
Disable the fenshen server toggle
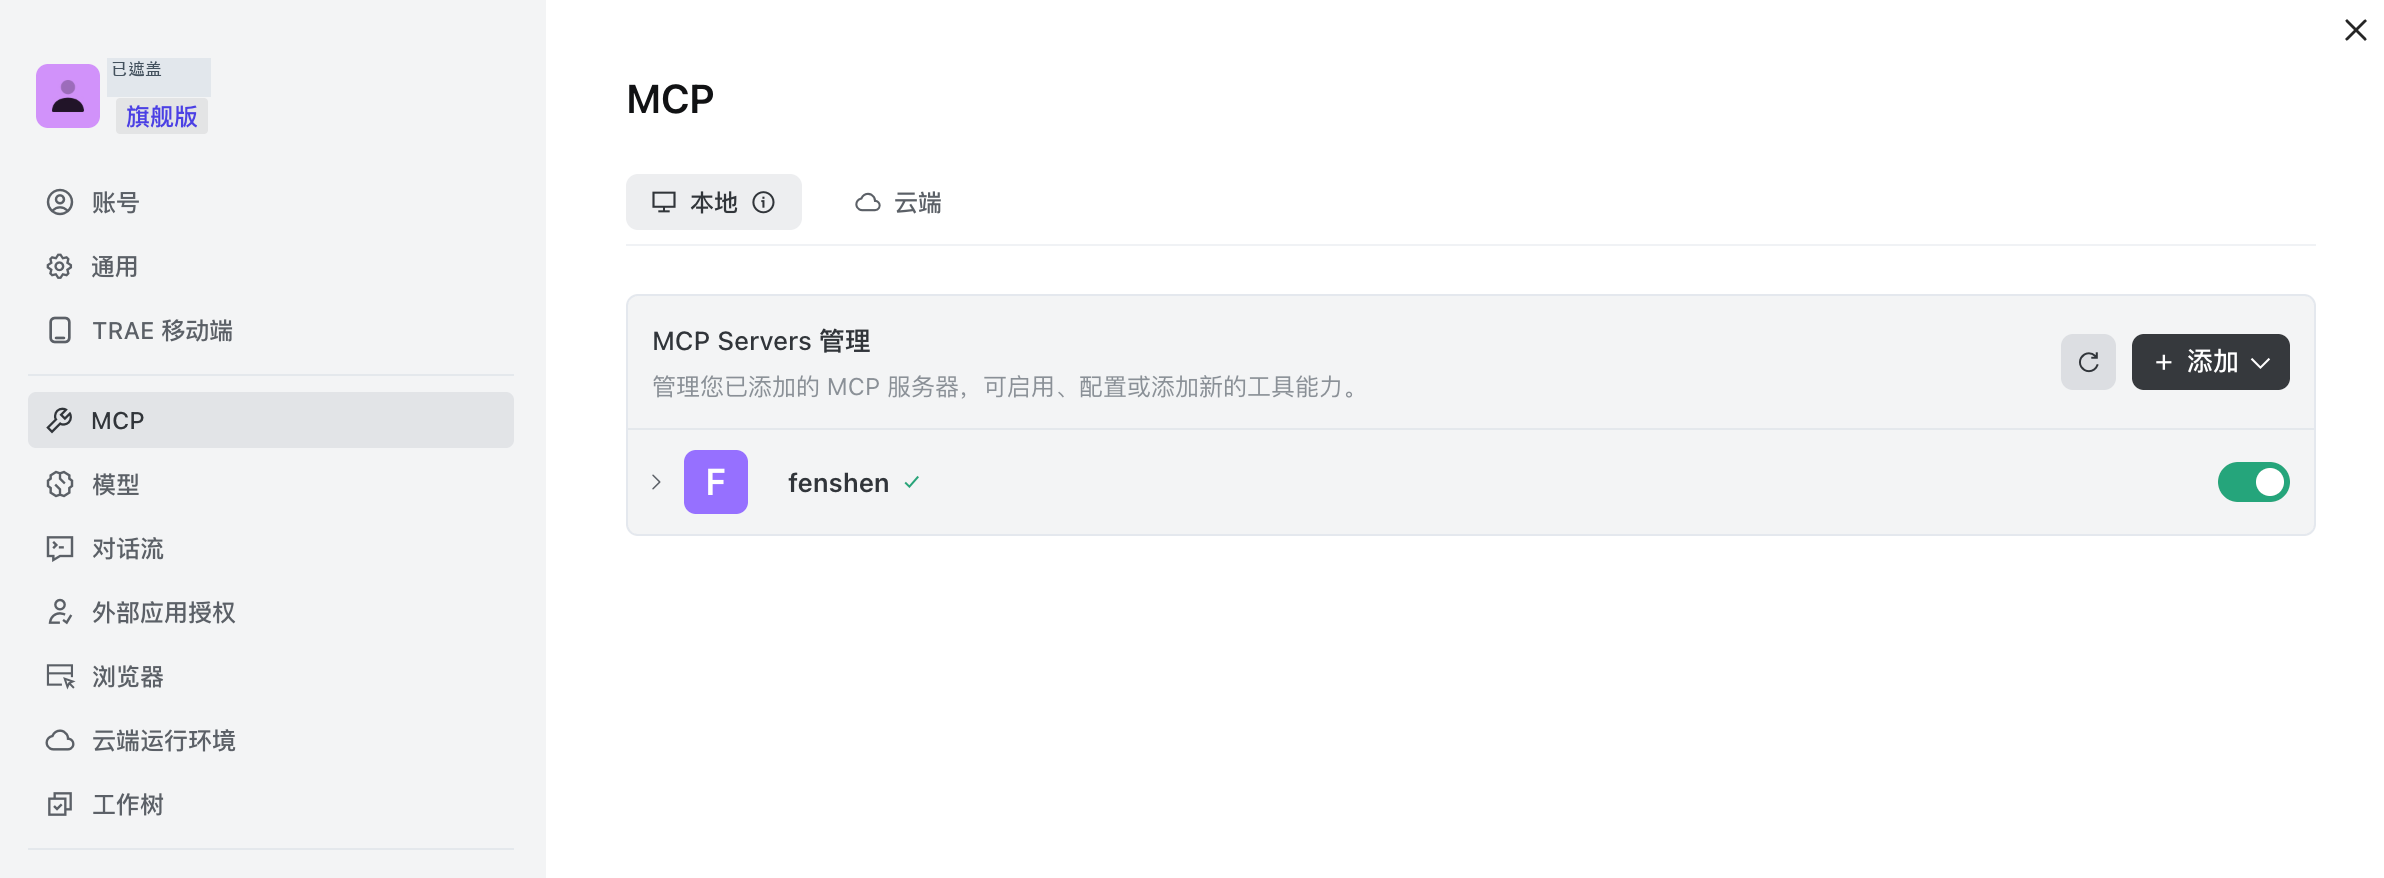(2253, 482)
